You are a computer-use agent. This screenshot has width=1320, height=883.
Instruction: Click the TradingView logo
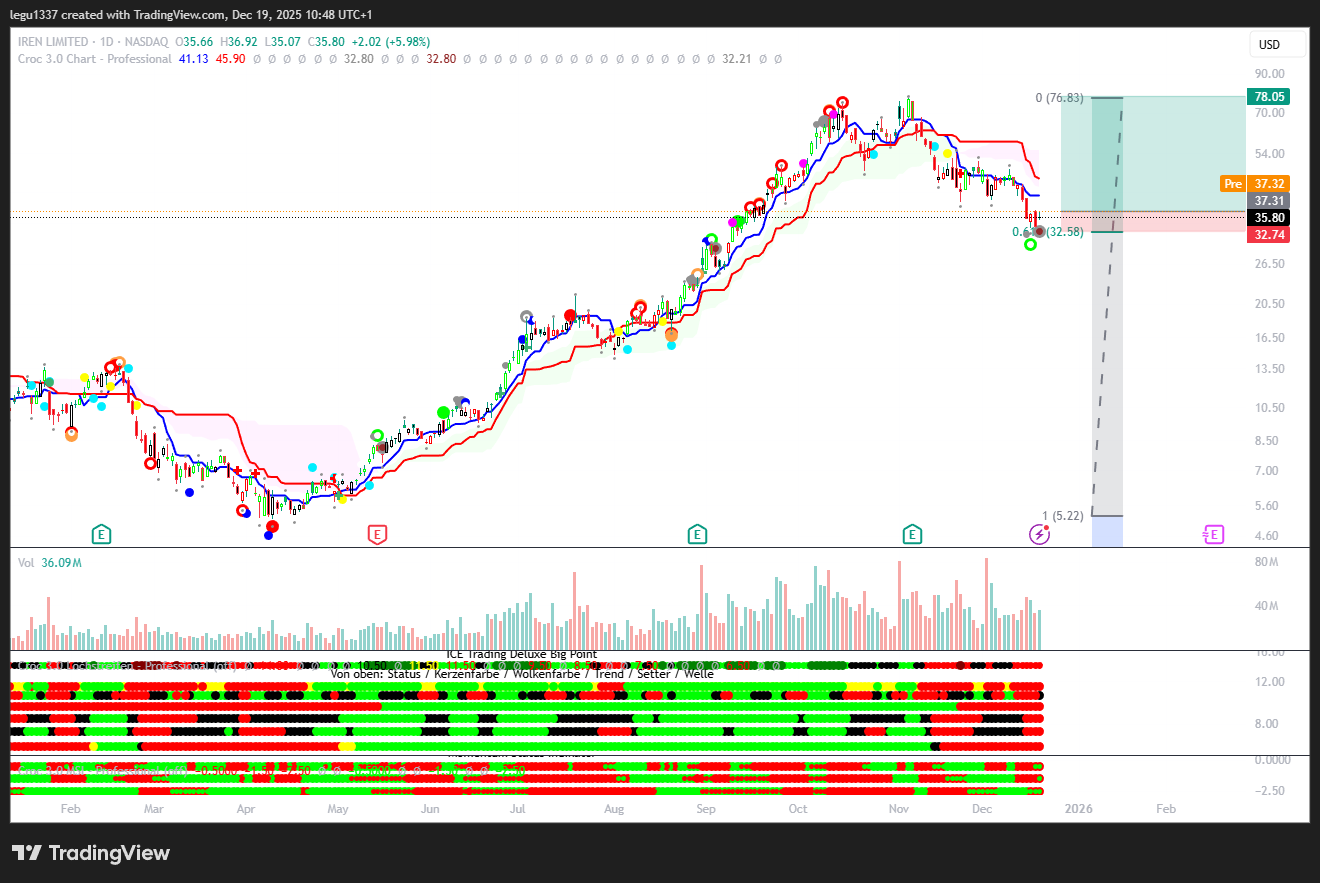(x=91, y=853)
